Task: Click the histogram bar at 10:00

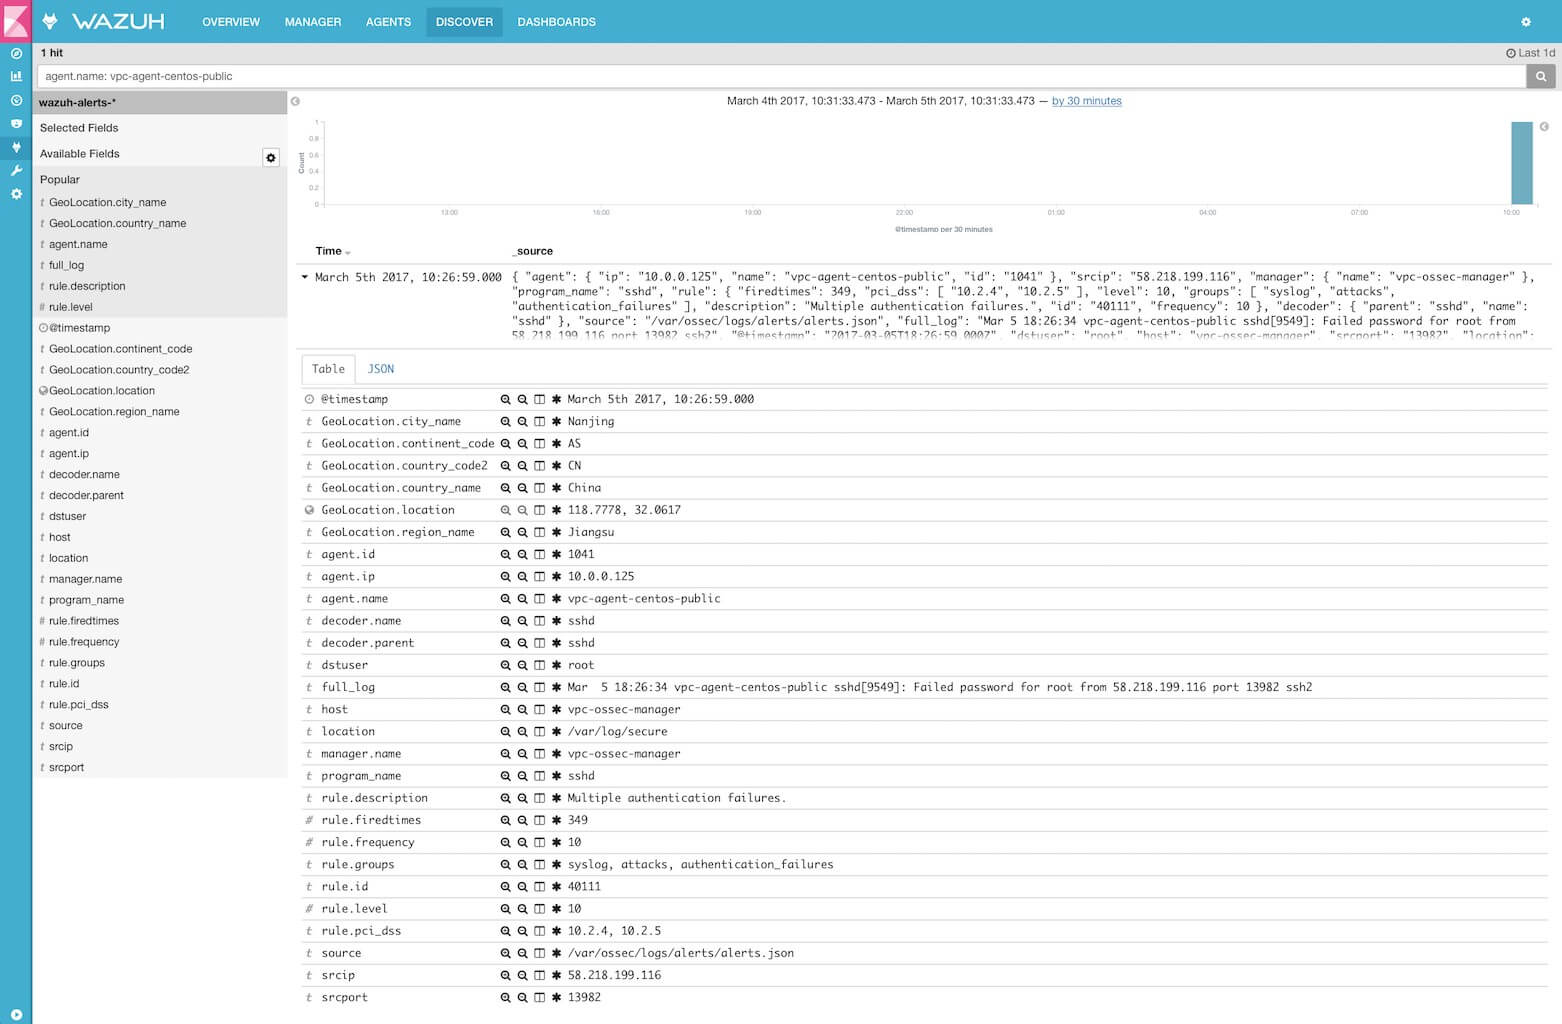Action: [x=1521, y=163]
